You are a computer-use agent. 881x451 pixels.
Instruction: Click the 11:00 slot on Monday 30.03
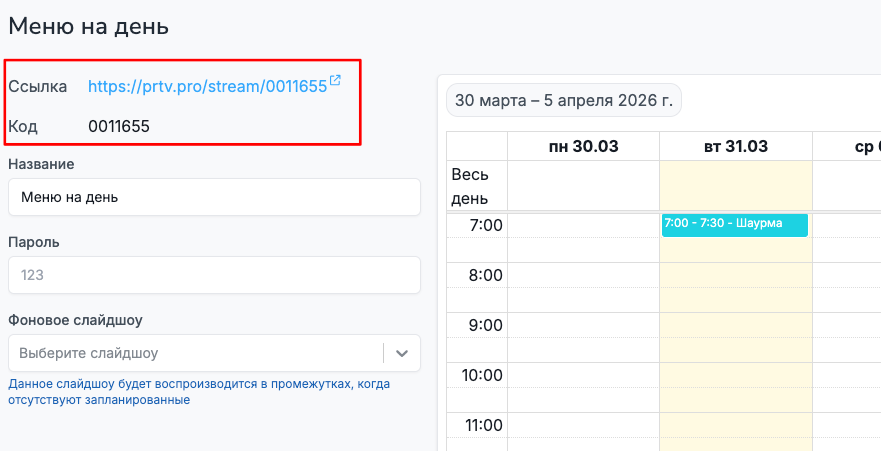(x=583, y=425)
